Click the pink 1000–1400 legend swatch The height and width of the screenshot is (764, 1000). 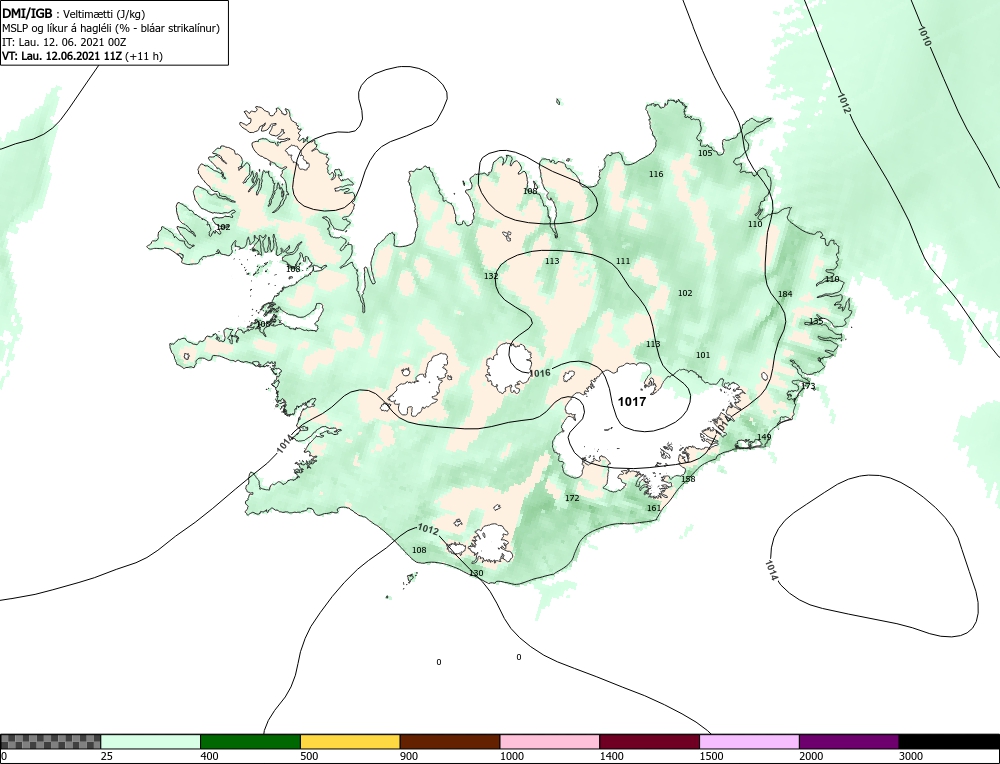coord(550,741)
